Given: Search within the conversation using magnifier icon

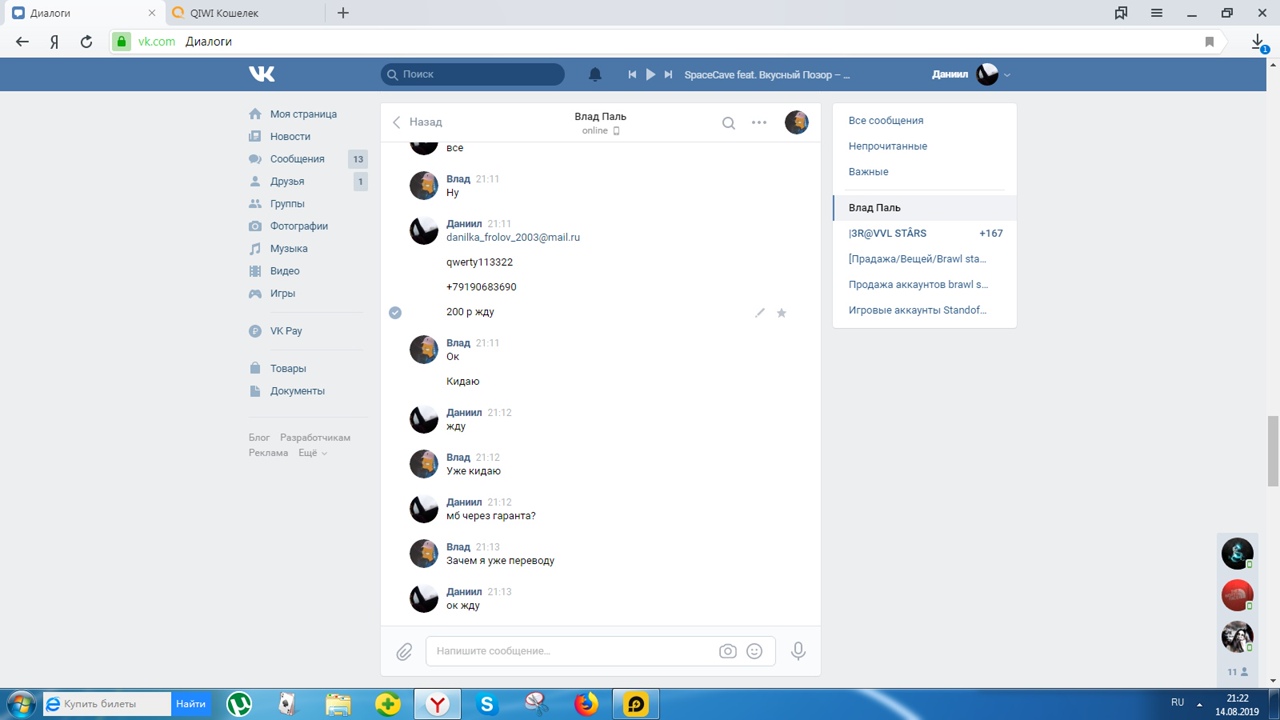Looking at the screenshot, I should [x=729, y=123].
